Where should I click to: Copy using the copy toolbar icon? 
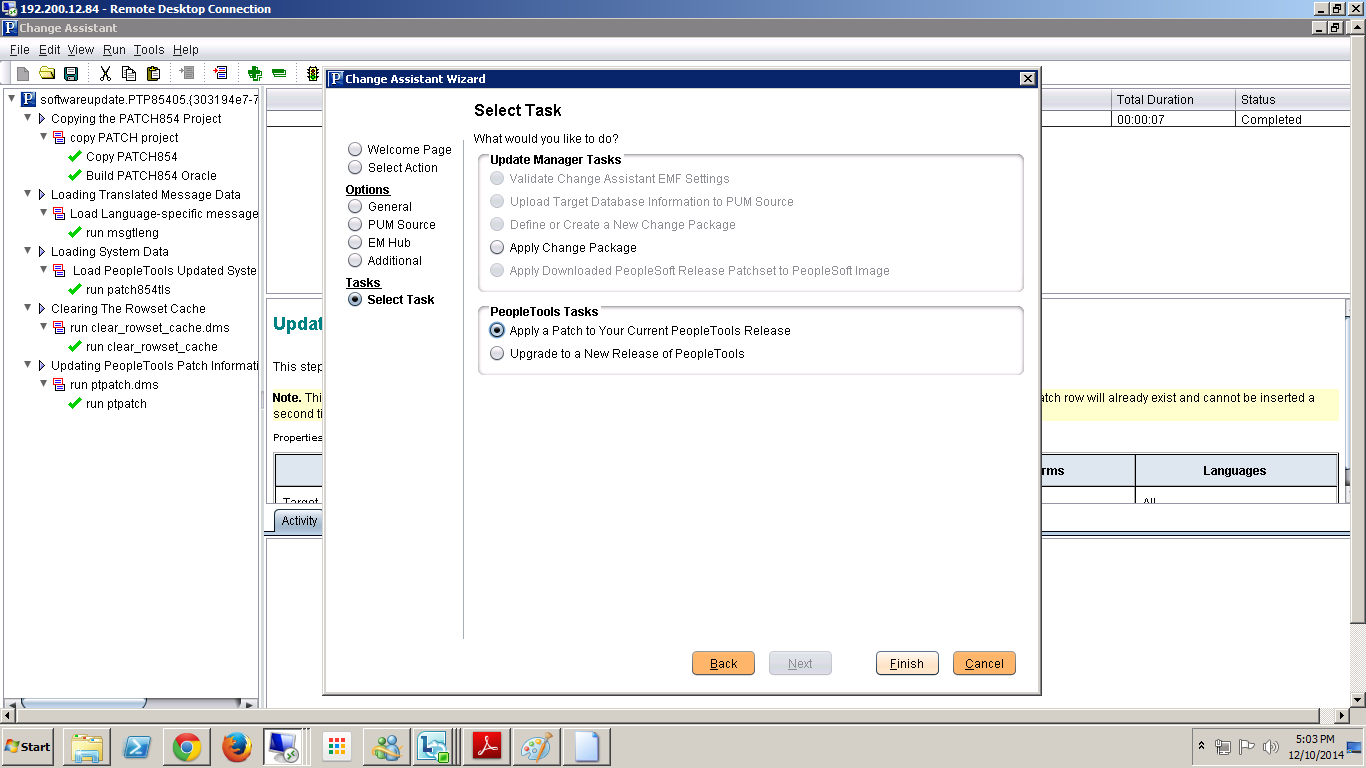tap(129, 73)
